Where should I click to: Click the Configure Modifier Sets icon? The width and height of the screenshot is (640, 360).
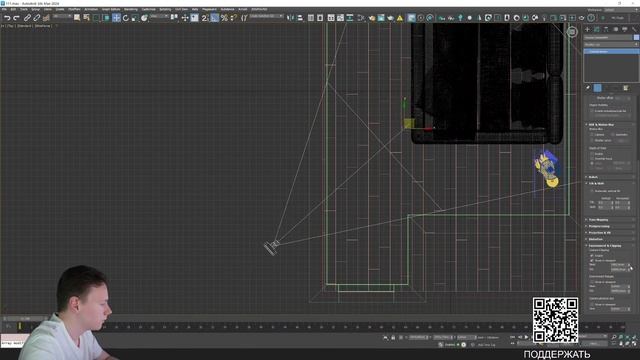pos(625,88)
